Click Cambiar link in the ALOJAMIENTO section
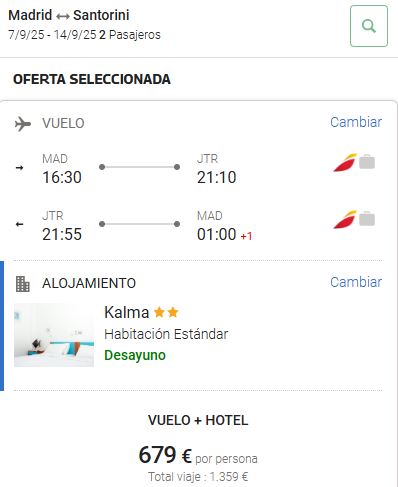The height and width of the screenshot is (487, 398). 356,282
